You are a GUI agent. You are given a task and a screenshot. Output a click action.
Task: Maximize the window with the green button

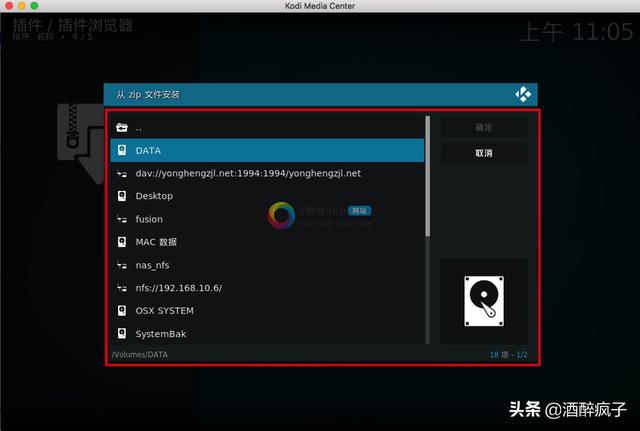coord(34,6)
